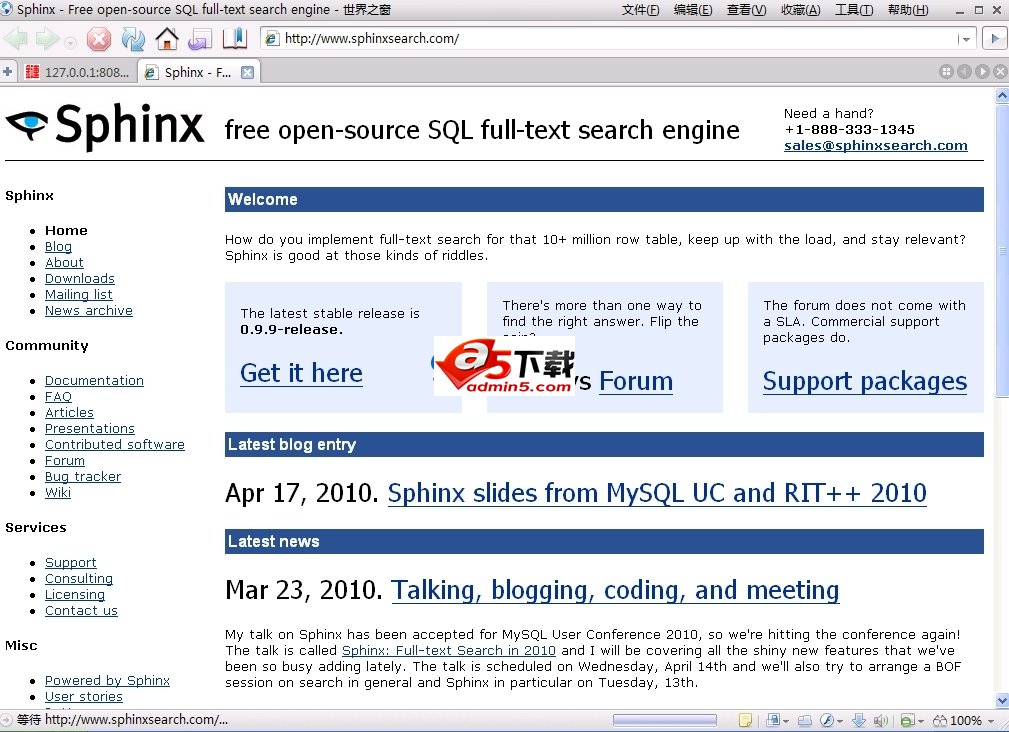Open the Contact us link
This screenshot has height=732, width=1009.
(x=81, y=610)
